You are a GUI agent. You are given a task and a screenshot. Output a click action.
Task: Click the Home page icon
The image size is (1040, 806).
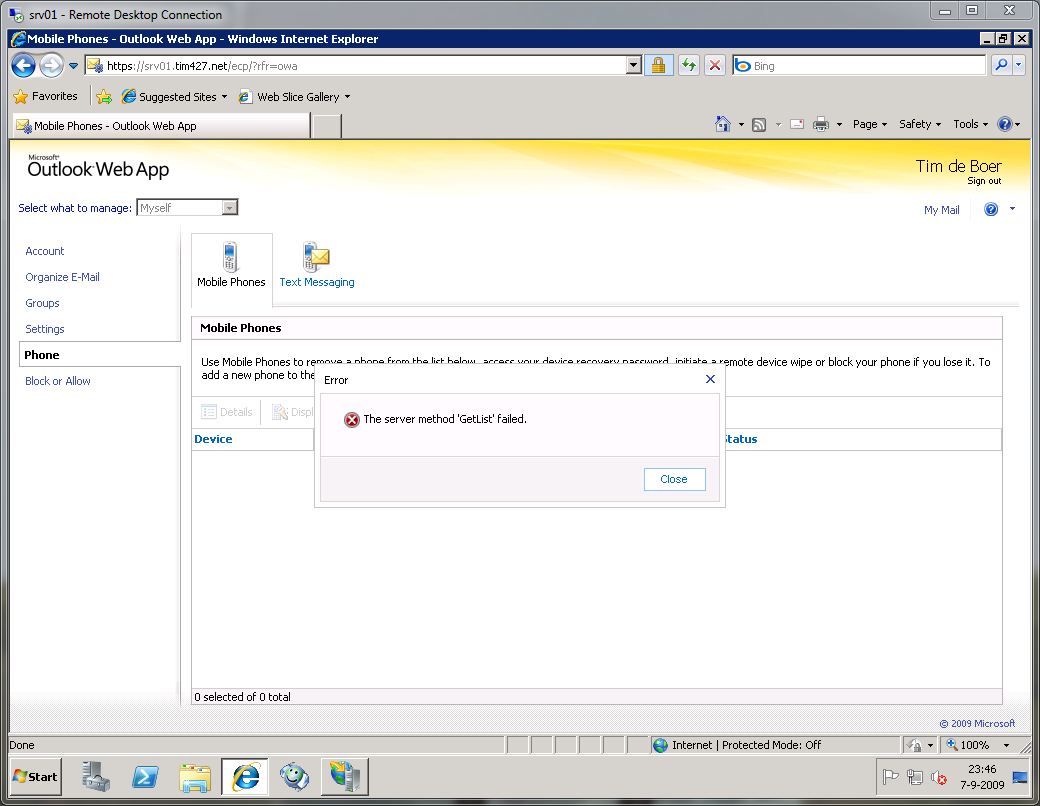click(722, 124)
